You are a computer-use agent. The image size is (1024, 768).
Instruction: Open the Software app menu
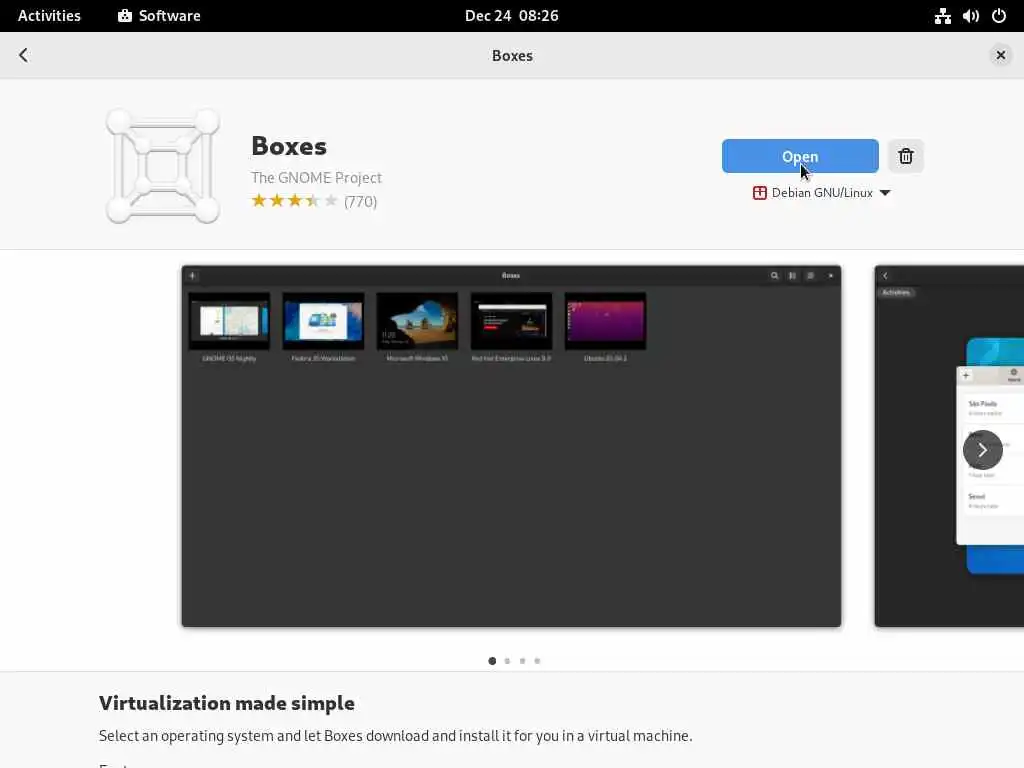[159, 16]
